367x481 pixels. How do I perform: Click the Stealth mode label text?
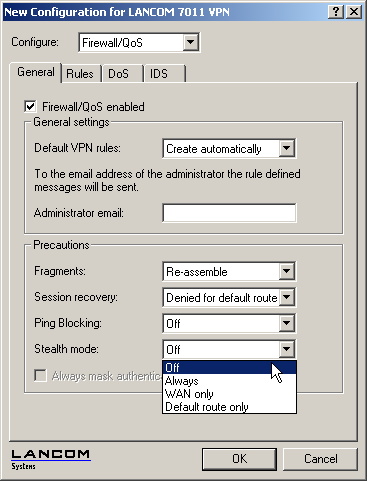click(x=66, y=349)
